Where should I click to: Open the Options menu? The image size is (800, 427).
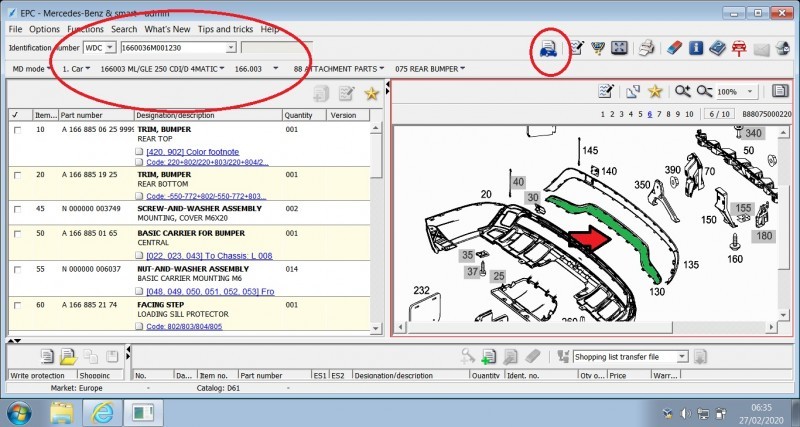tap(44, 29)
